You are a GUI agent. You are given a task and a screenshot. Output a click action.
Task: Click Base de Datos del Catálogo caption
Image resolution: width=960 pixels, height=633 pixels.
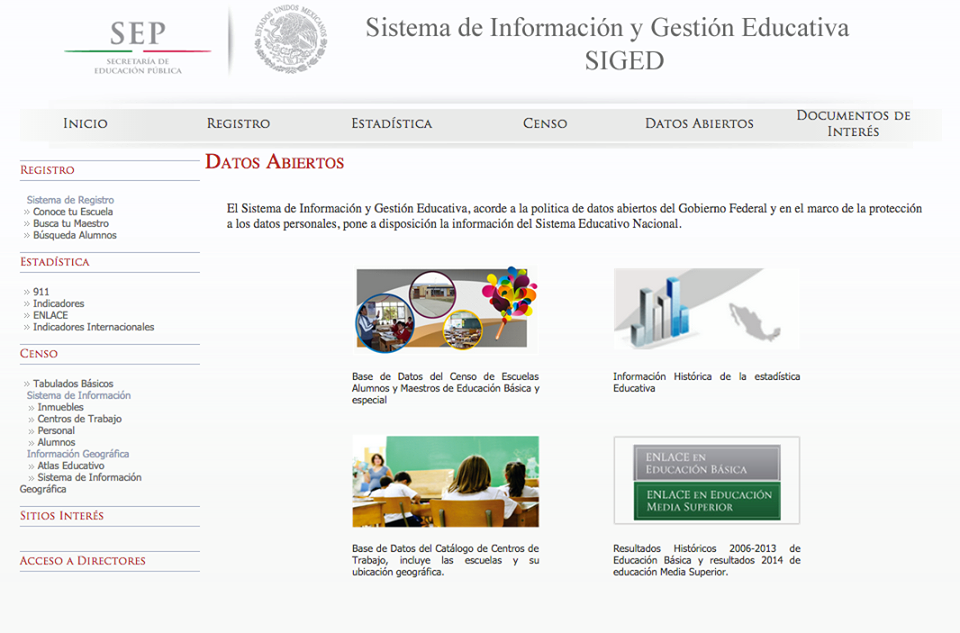click(446, 560)
